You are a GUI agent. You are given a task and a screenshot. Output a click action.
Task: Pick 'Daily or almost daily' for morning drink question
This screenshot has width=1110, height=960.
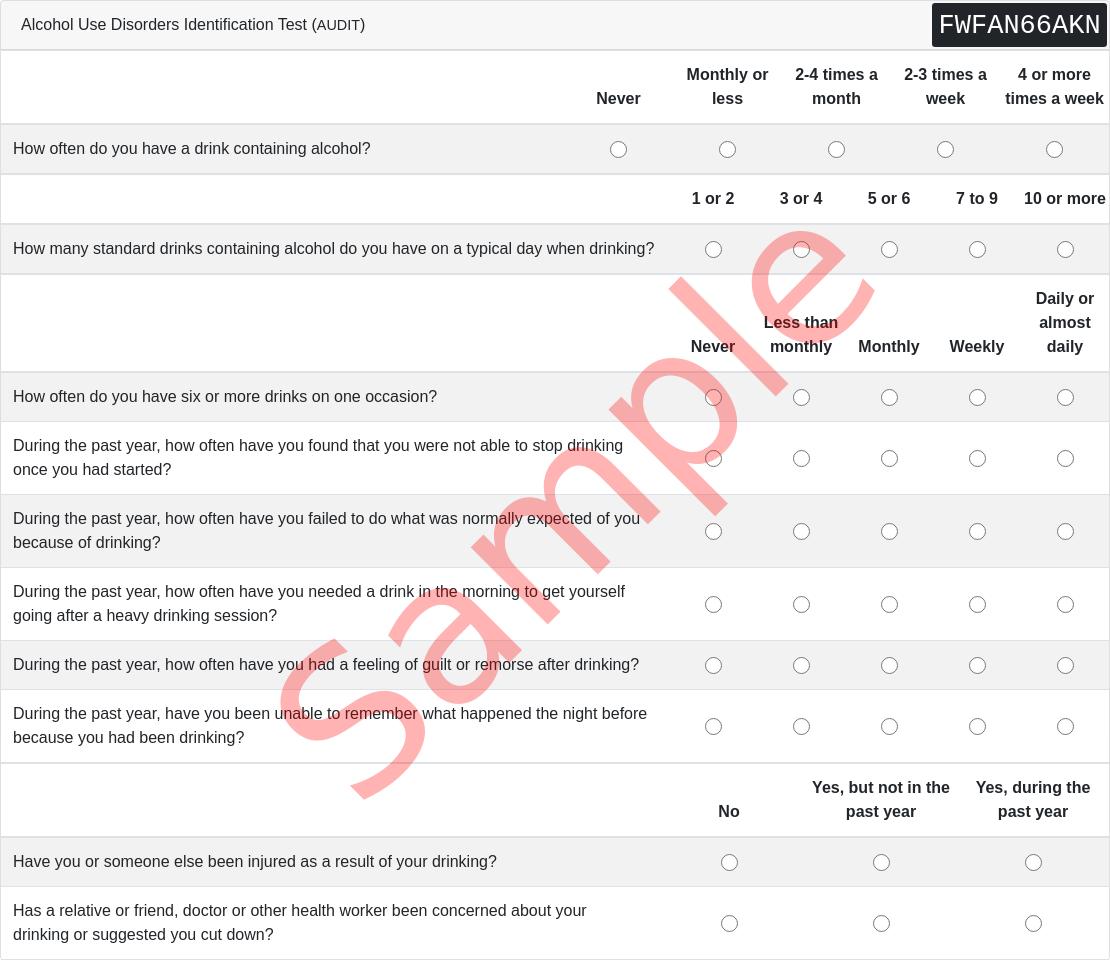click(x=1065, y=604)
